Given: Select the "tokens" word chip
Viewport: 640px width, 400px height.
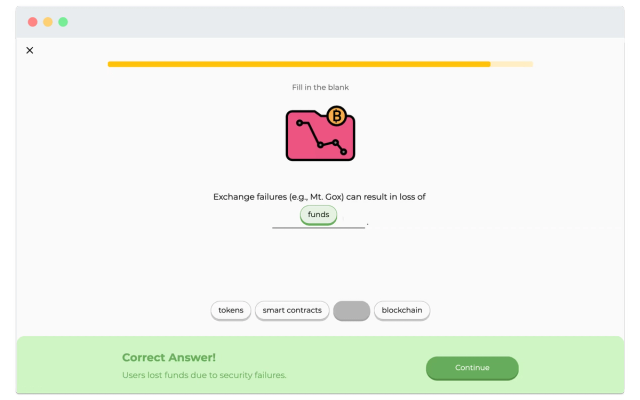Looking at the screenshot, I should click(x=231, y=311).
